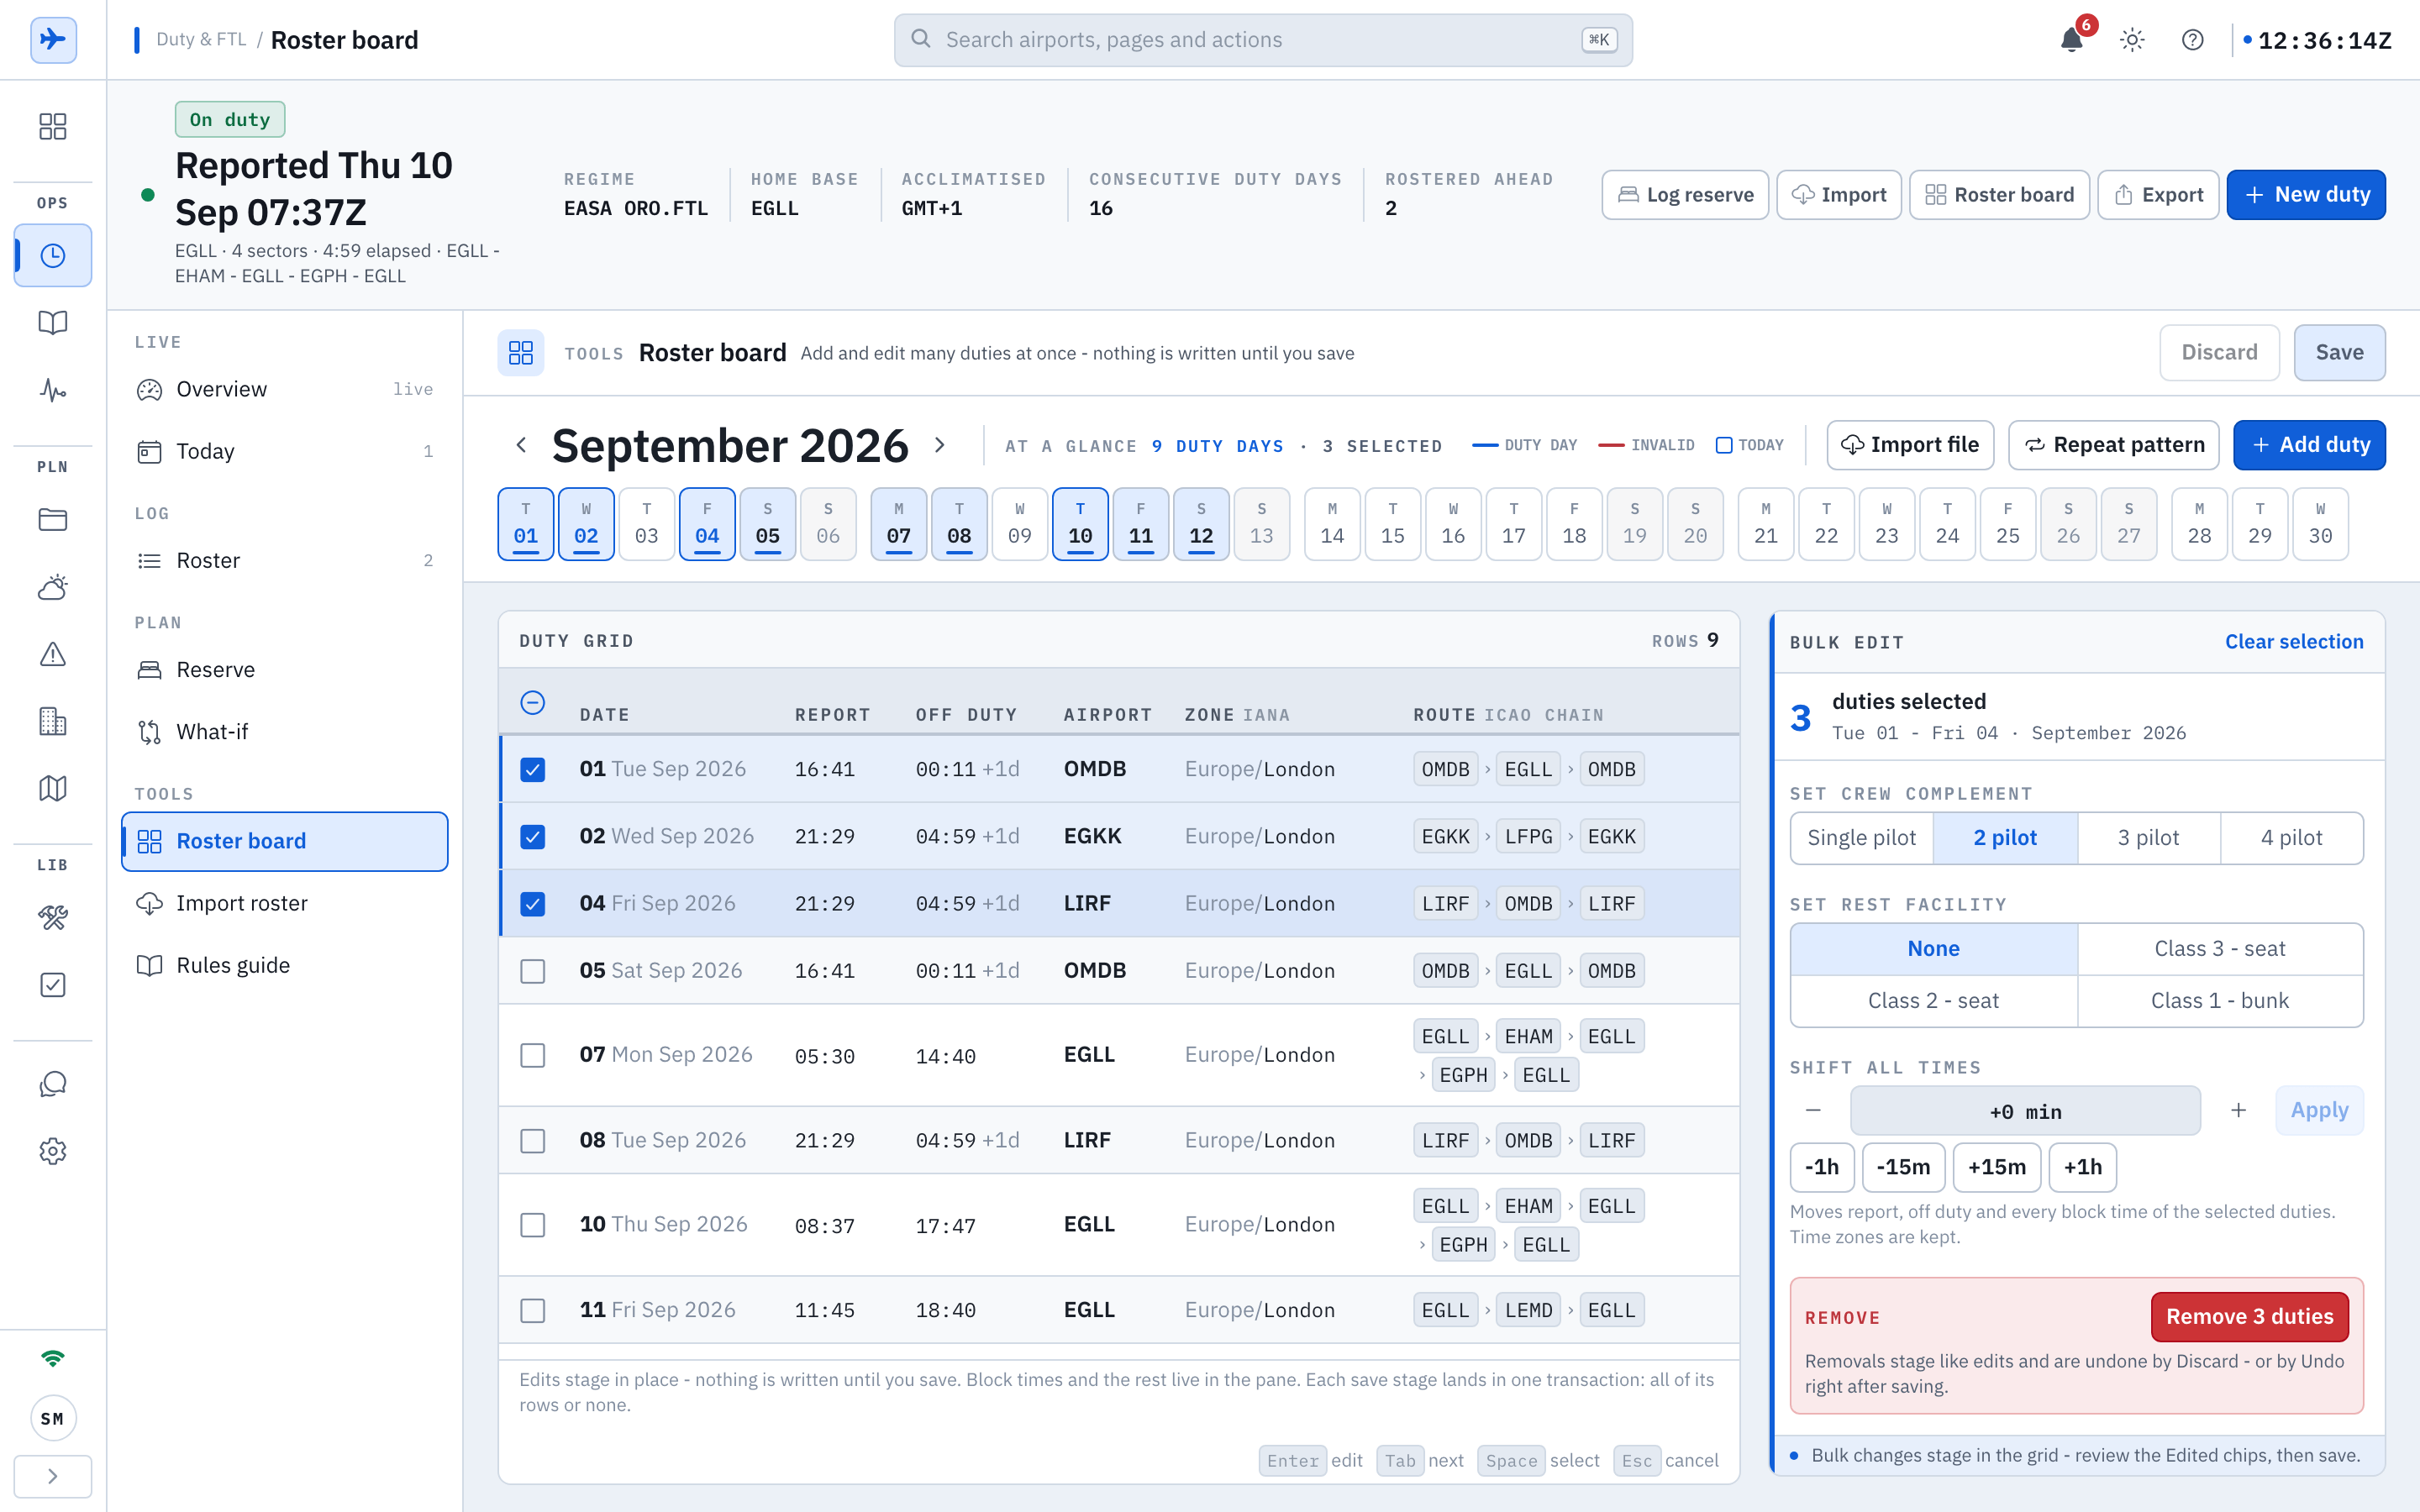Image resolution: width=2420 pixels, height=1512 pixels.
Task: Increase time shift with plus icon
Action: (2238, 1110)
